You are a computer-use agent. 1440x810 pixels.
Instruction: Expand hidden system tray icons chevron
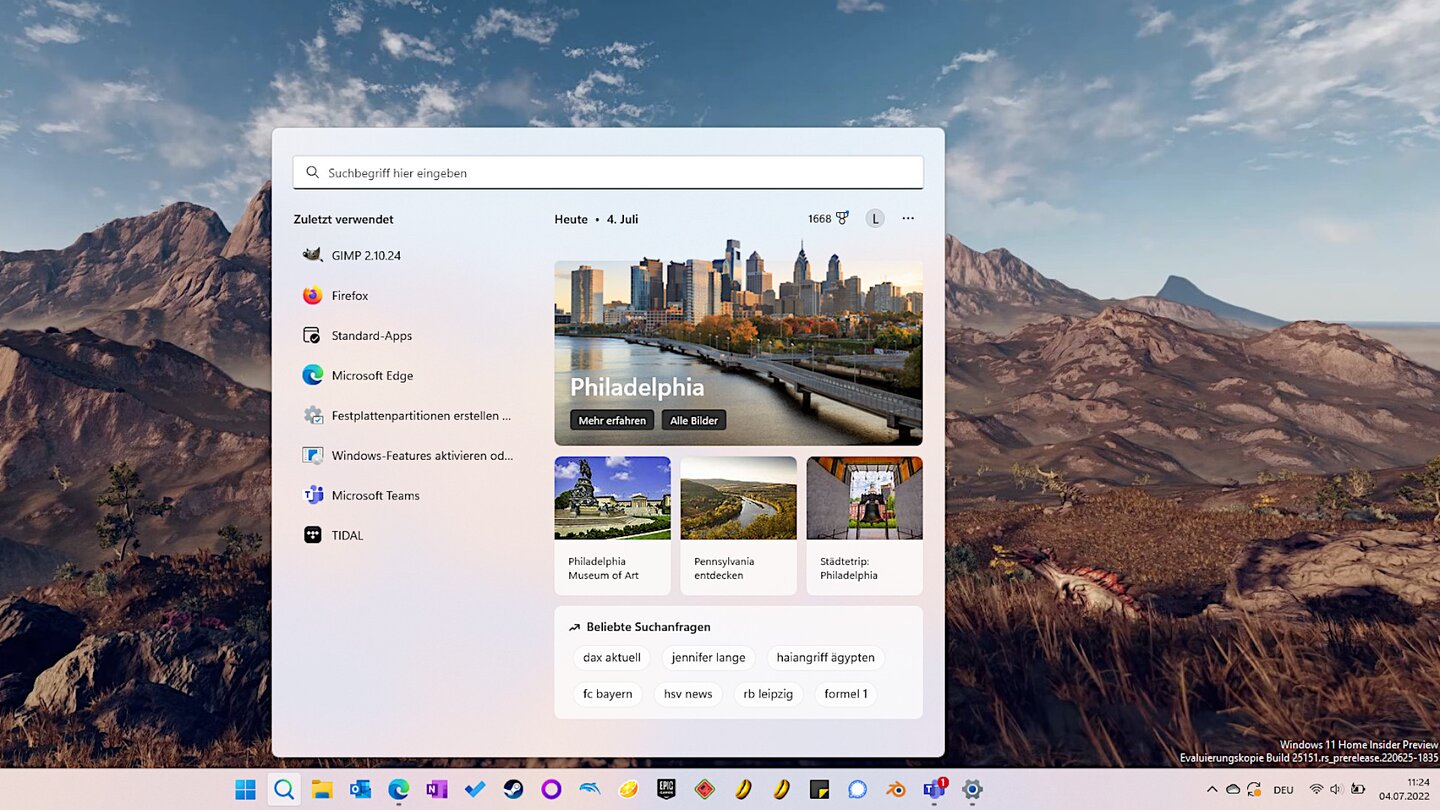click(1212, 790)
